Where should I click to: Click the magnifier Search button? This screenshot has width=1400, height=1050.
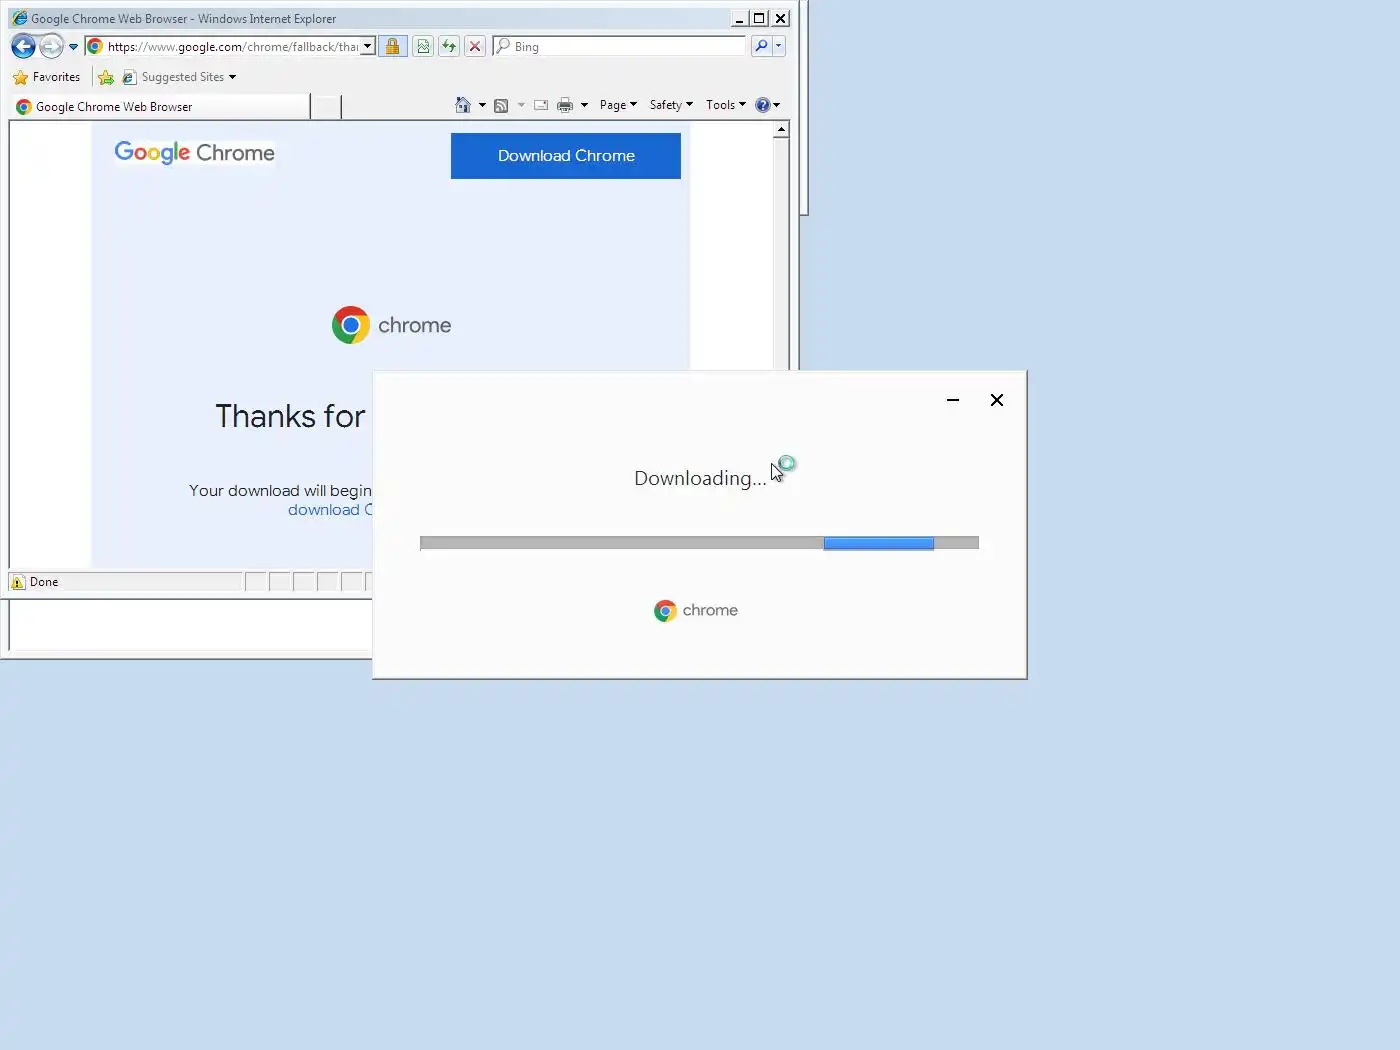pyautogui.click(x=761, y=46)
